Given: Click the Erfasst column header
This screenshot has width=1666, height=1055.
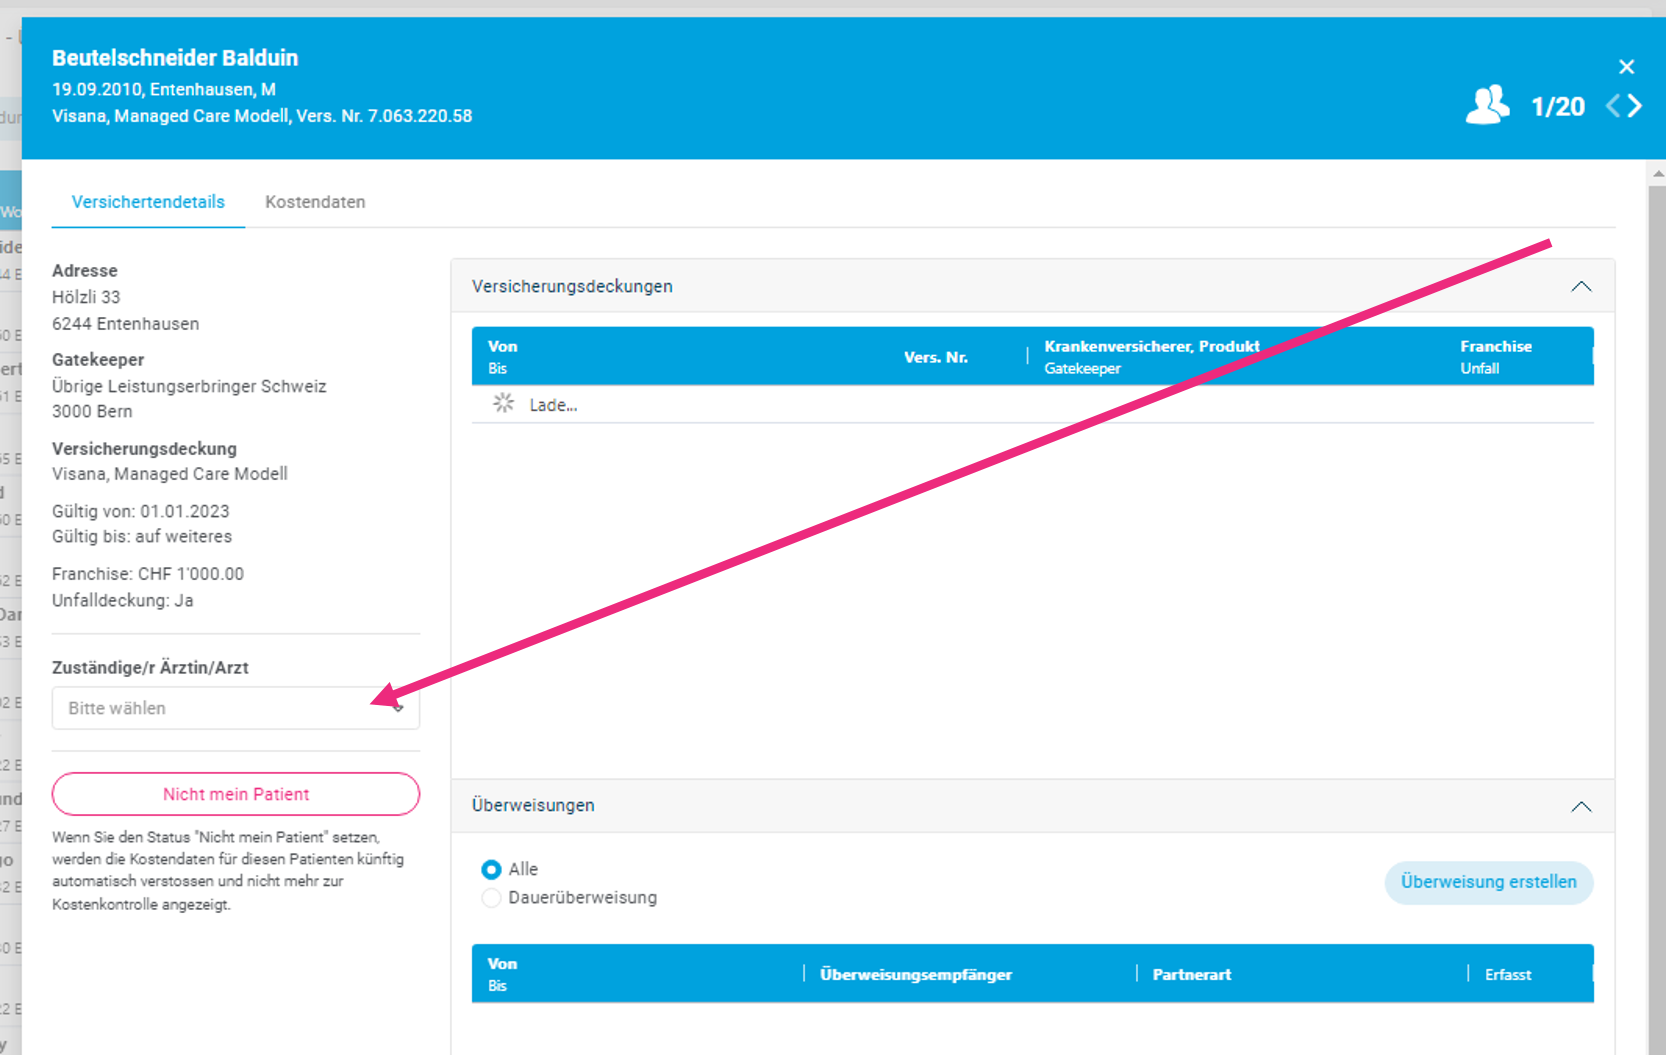Looking at the screenshot, I should [1508, 975].
